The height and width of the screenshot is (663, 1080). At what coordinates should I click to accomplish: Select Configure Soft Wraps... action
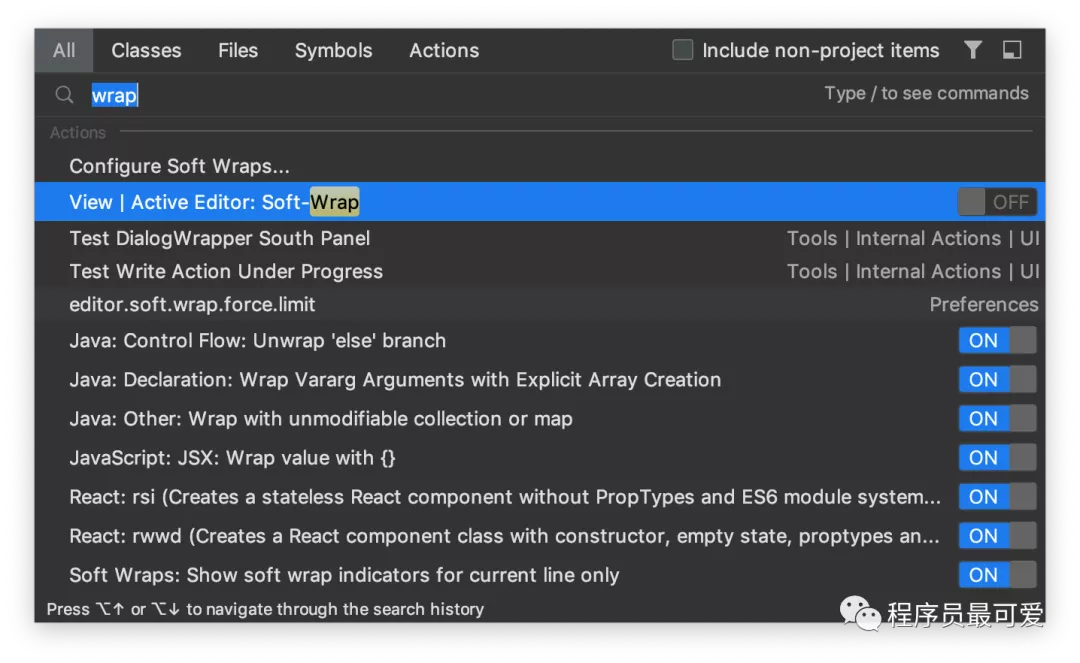coord(540,166)
